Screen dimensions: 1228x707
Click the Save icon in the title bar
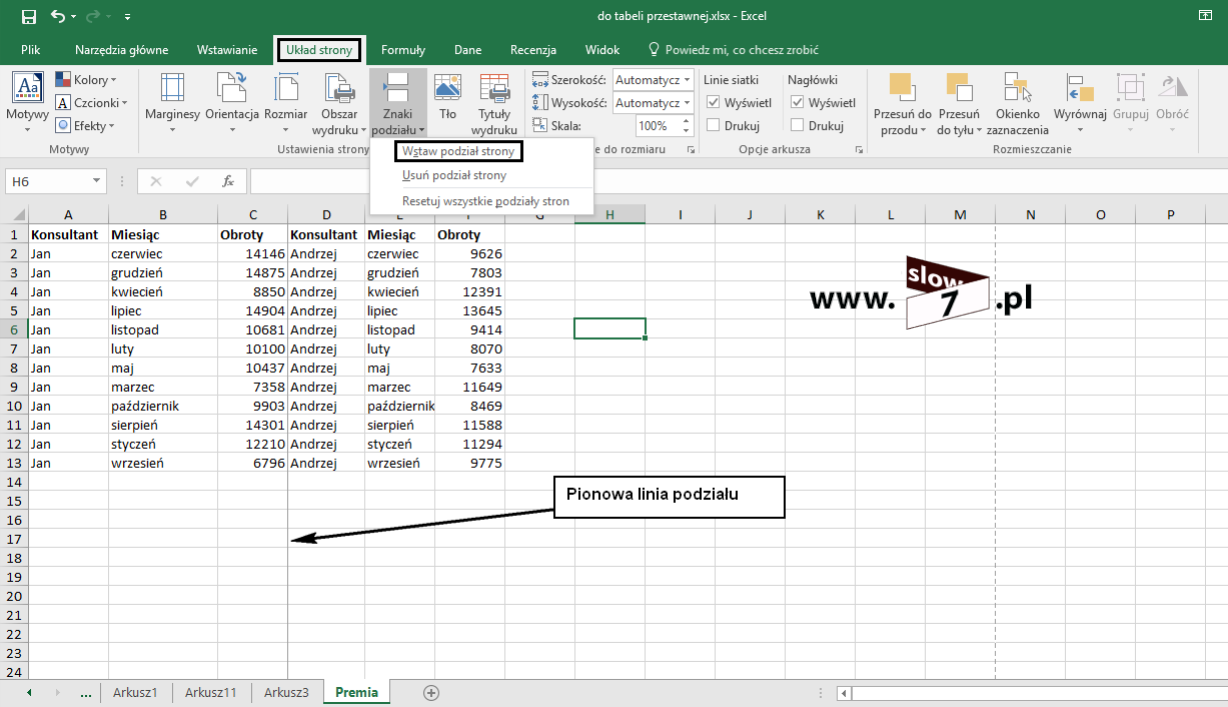[x=28, y=17]
